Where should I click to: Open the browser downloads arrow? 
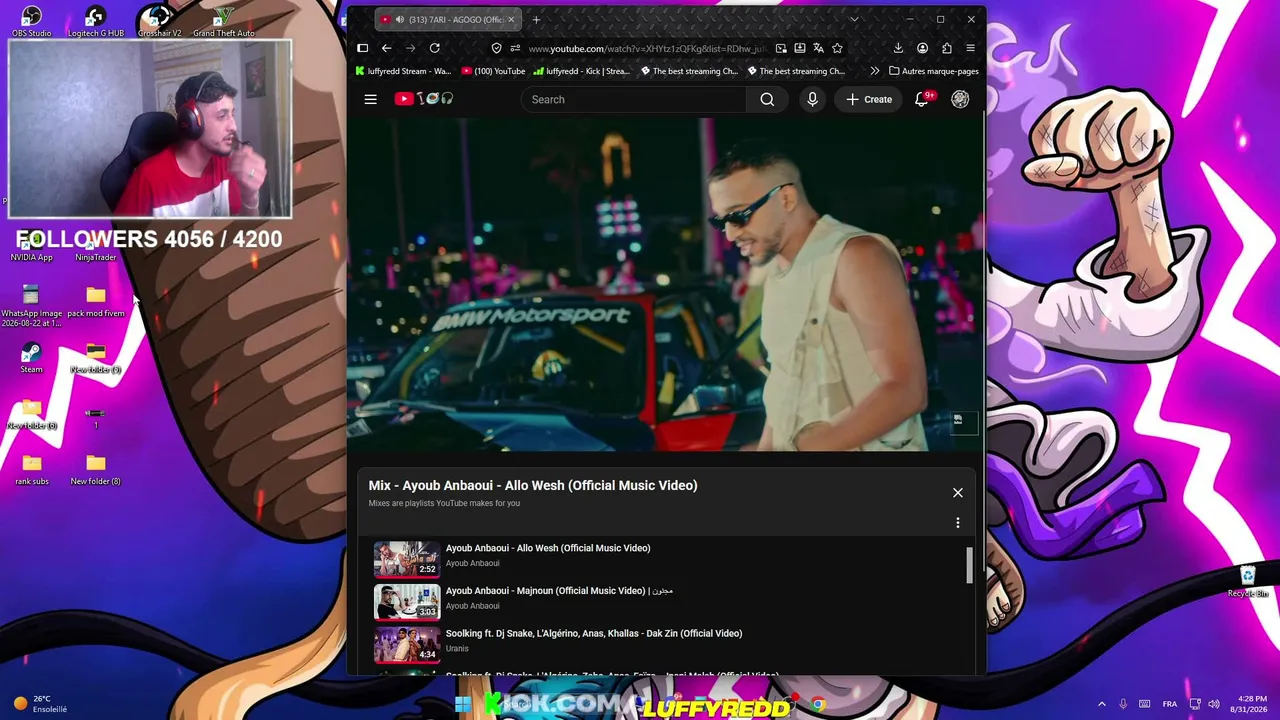[898, 48]
